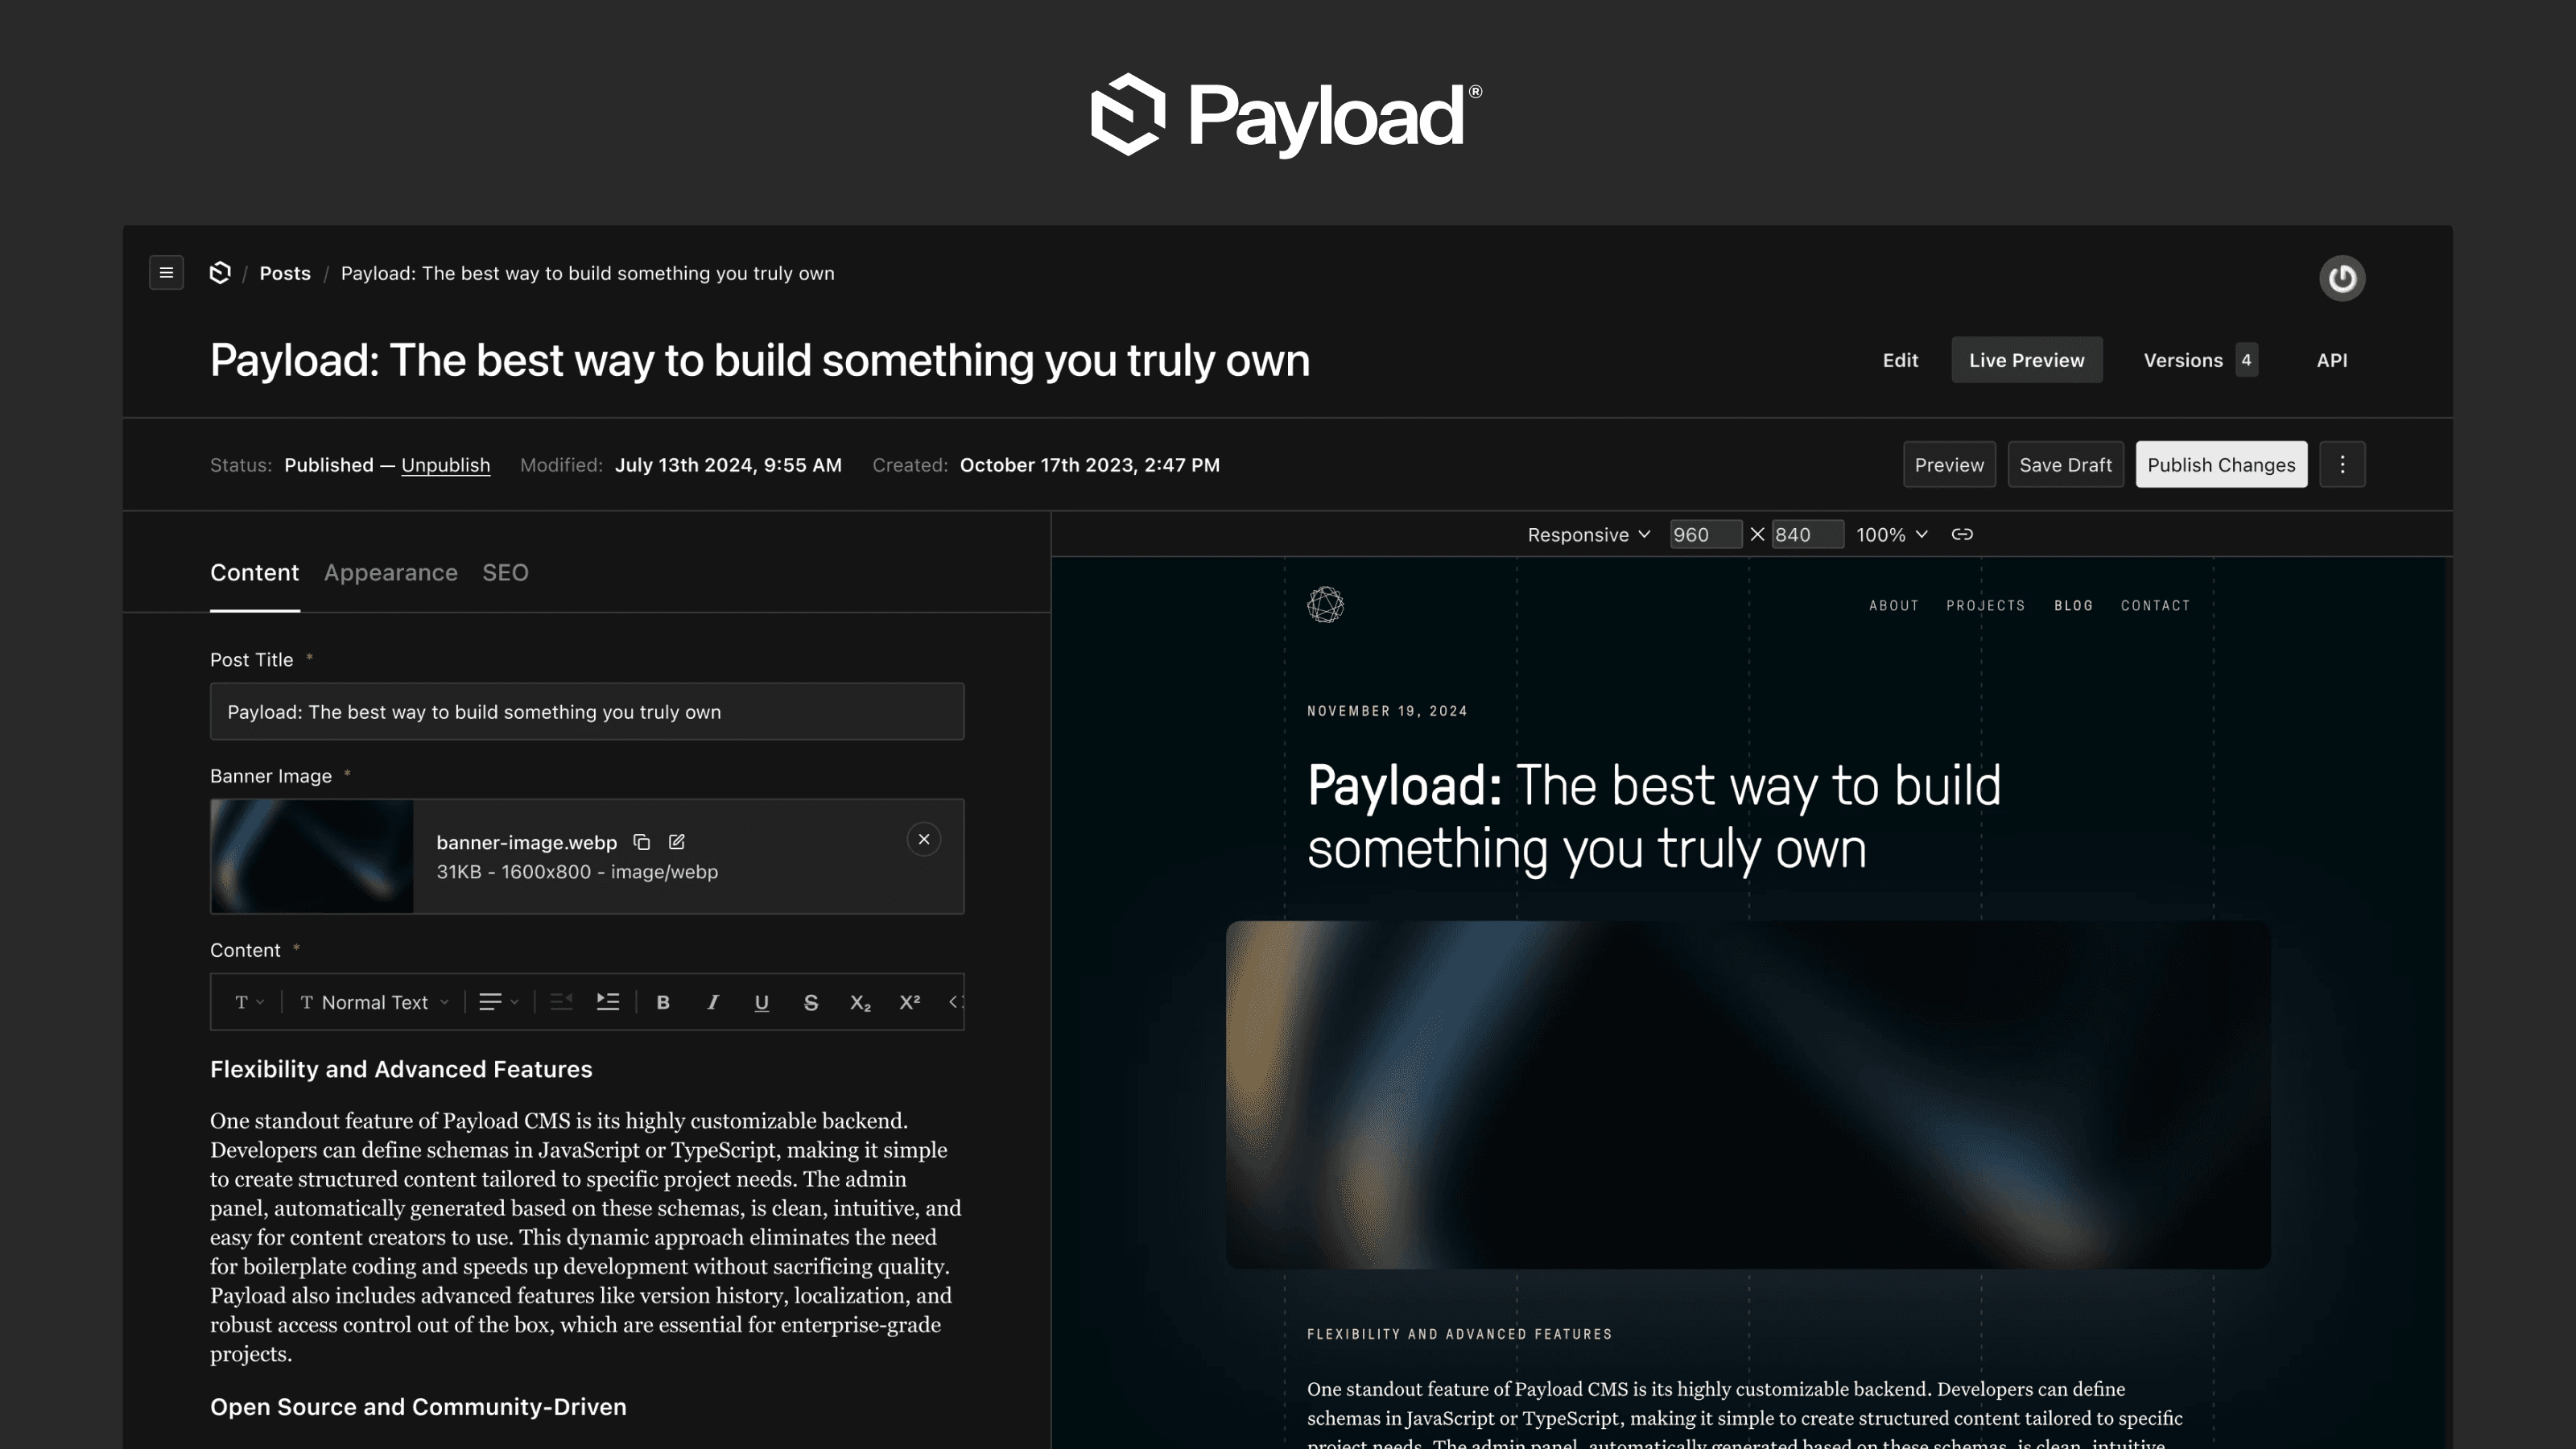
Task: Click the preview site globe logo
Action: (1325, 605)
